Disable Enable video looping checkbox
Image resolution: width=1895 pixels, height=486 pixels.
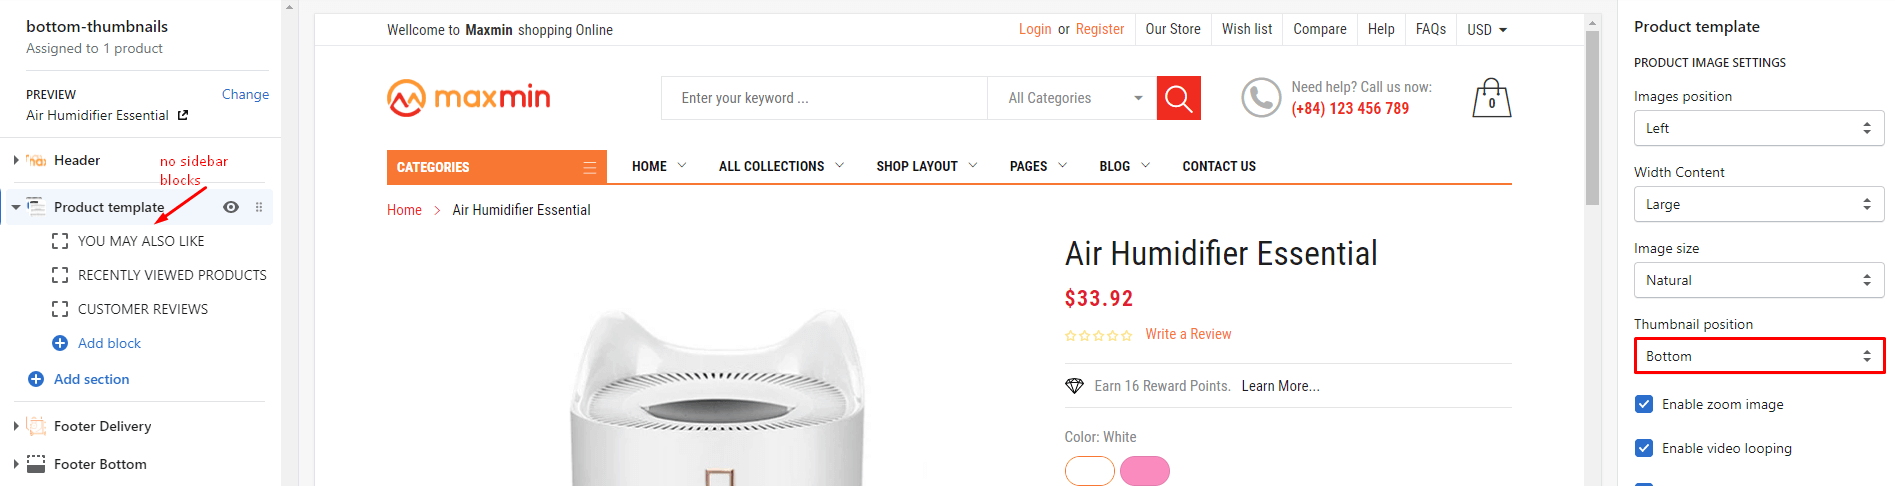(1644, 448)
